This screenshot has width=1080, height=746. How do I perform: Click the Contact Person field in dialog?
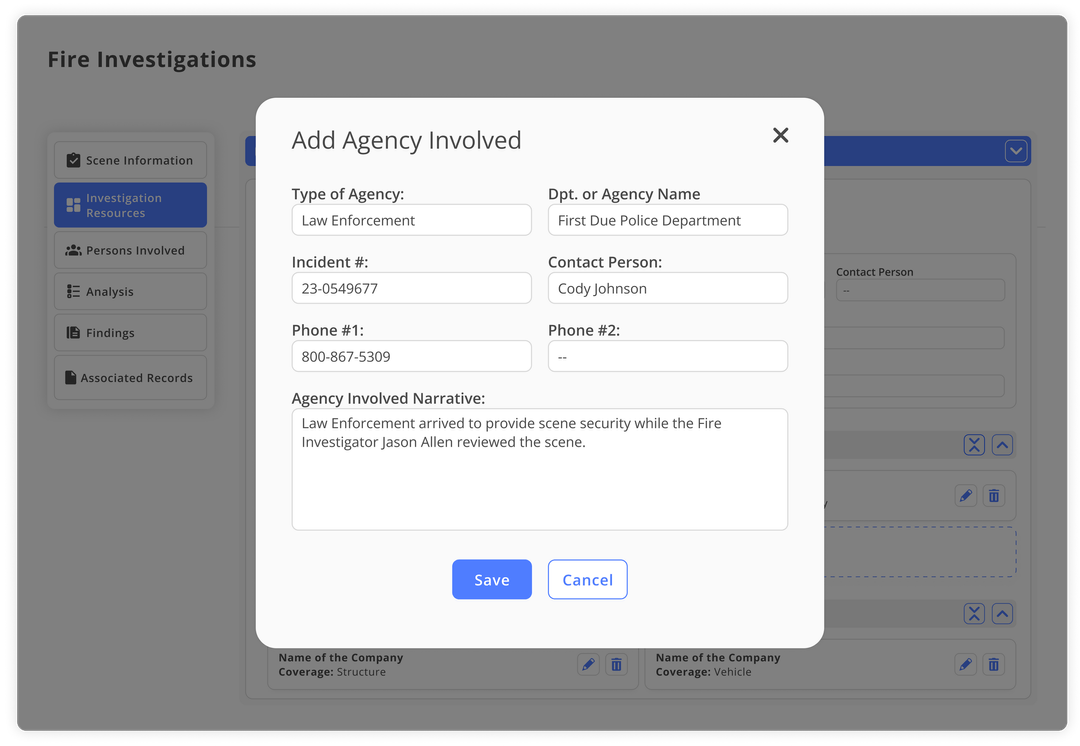point(668,288)
